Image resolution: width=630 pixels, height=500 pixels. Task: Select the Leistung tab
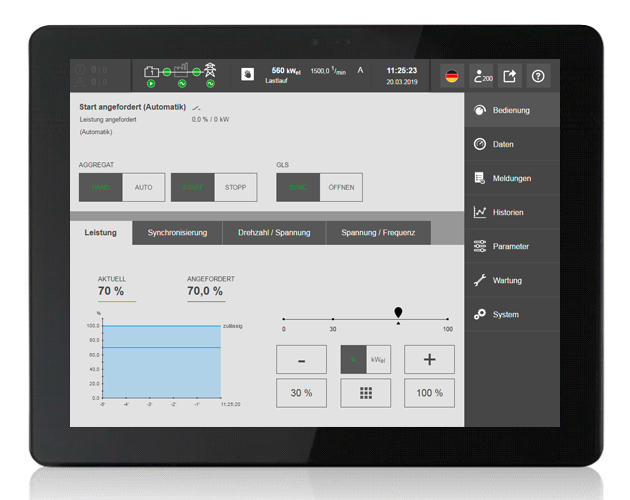(101, 233)
